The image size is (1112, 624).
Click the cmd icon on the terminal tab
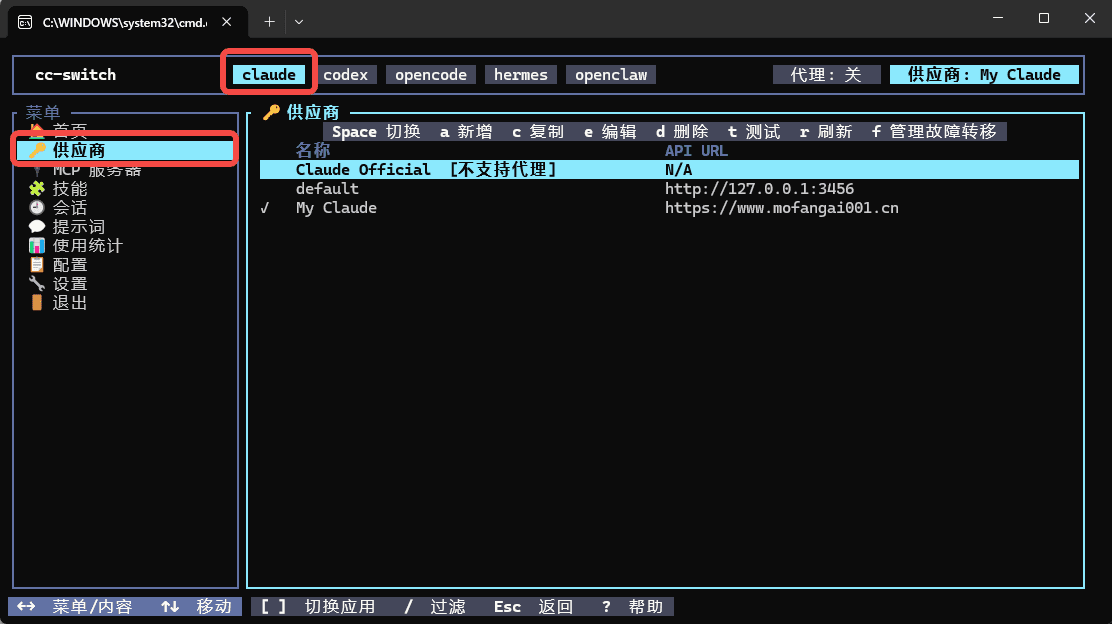click(25, 23)
